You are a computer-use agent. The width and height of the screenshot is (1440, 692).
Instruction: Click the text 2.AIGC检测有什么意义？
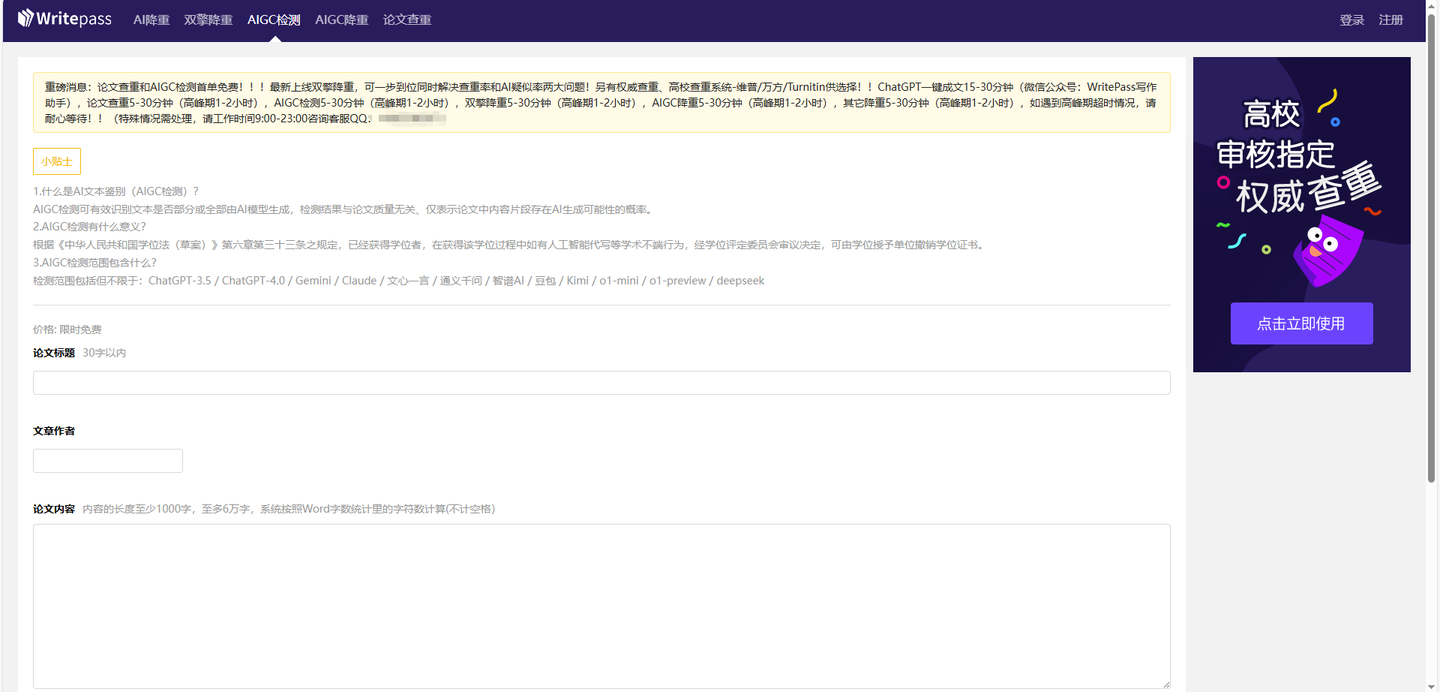tap(89, 227)
